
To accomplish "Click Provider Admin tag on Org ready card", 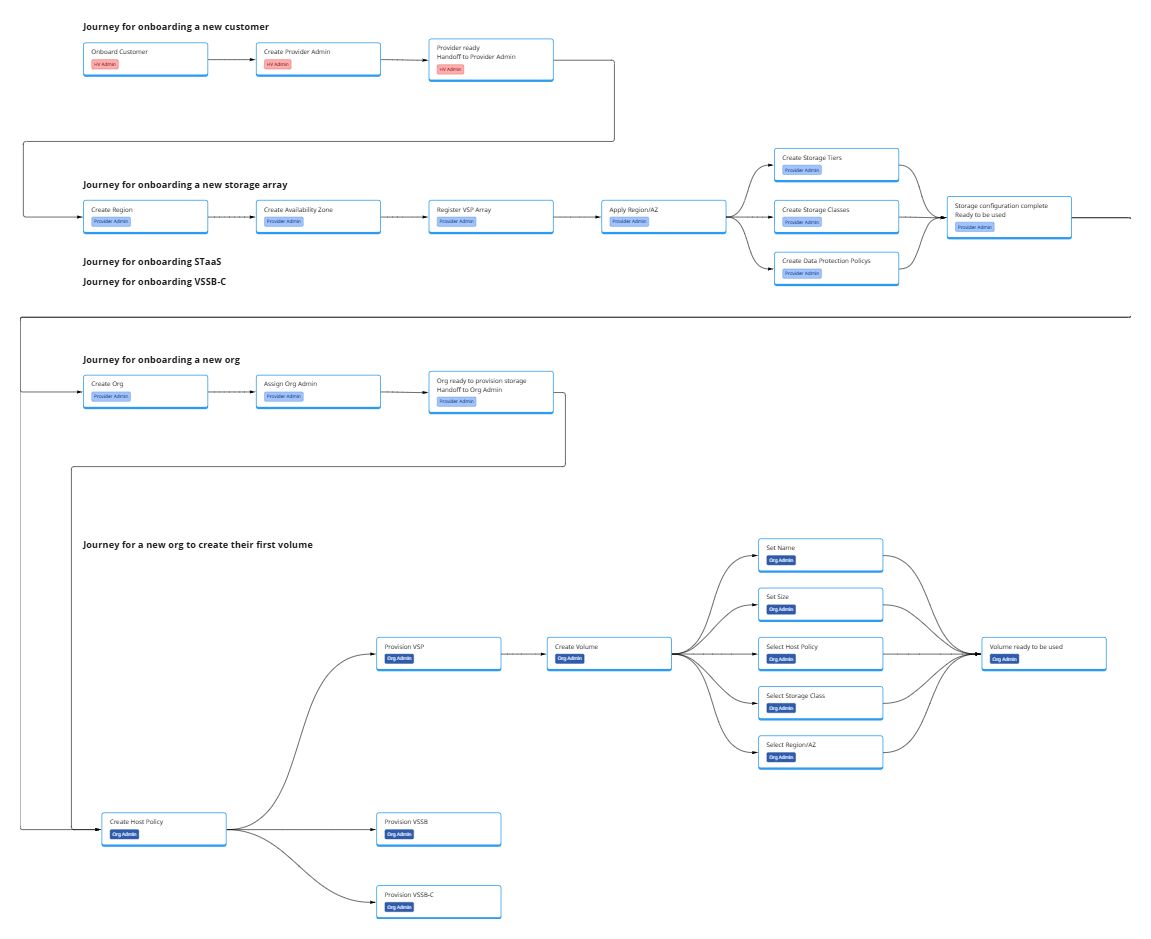I will tap(457, 402).
